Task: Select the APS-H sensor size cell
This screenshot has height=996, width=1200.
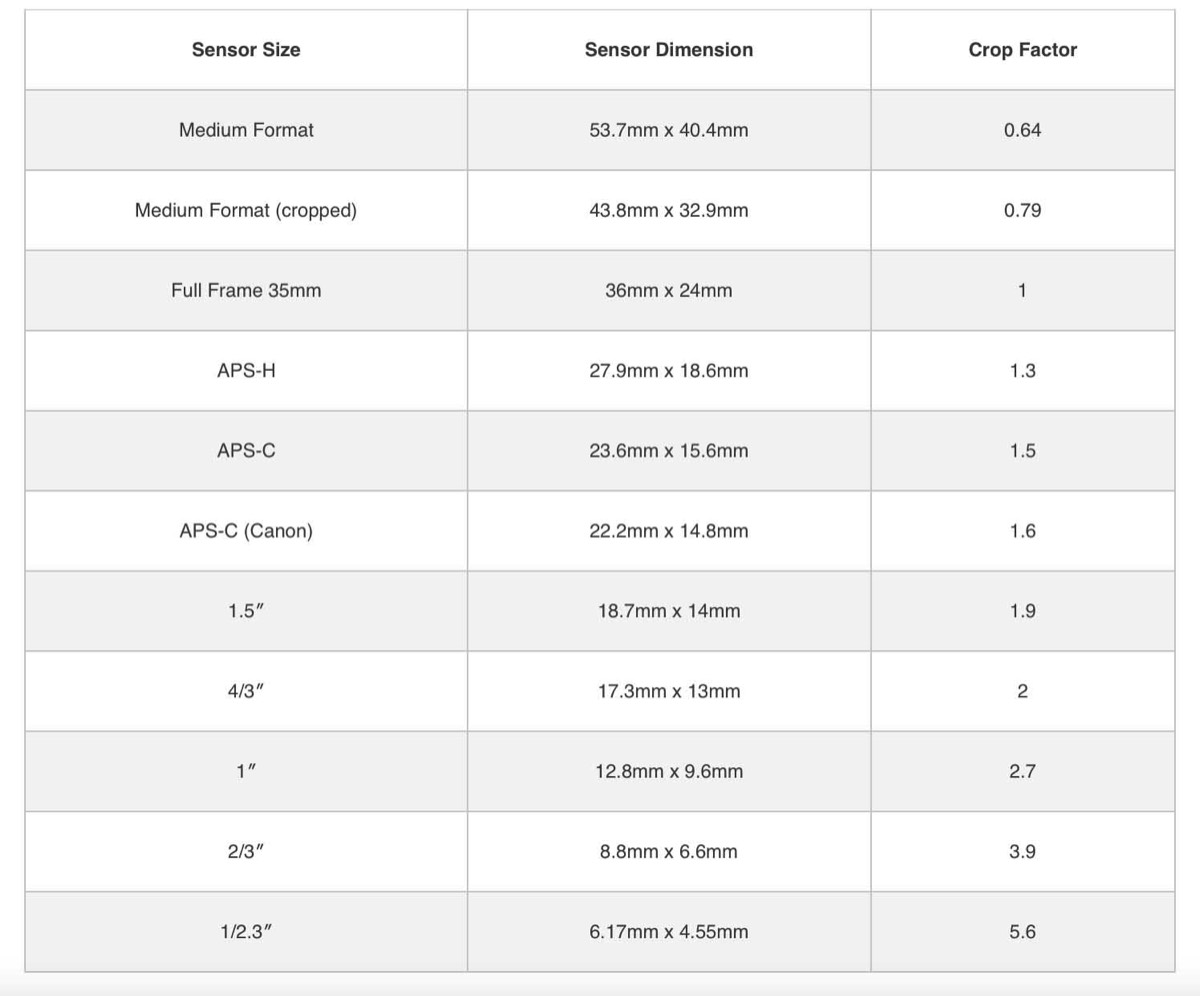Action: coord(246,371)
